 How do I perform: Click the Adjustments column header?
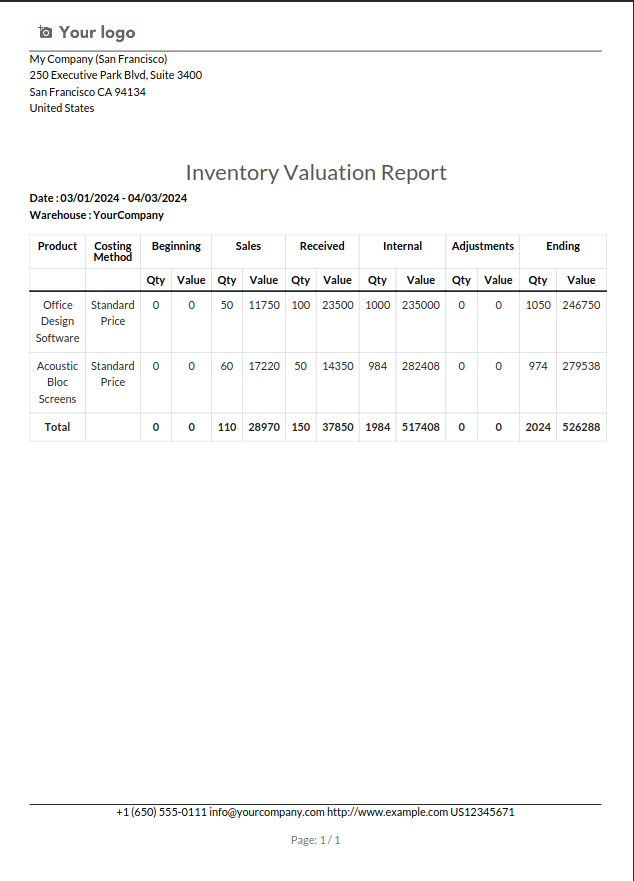(x=482, y=246)
